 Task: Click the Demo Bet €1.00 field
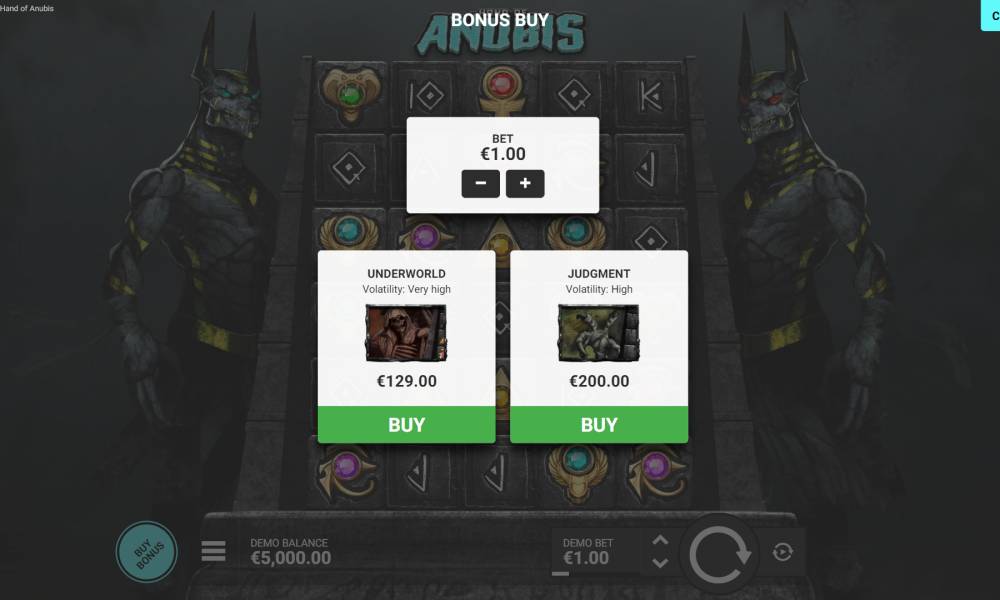click(x=587, y=552)
